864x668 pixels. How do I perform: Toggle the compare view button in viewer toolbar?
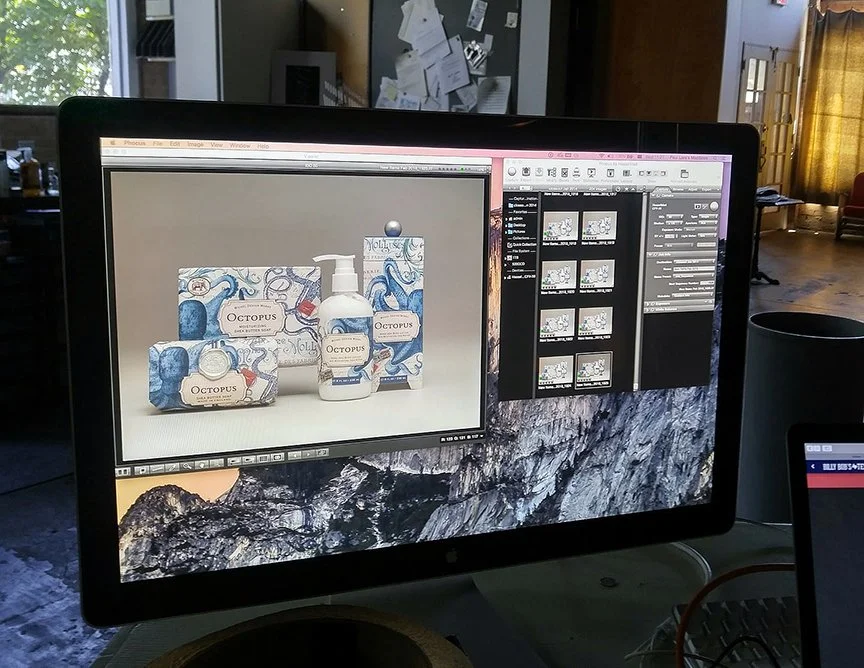pos(122,472)
